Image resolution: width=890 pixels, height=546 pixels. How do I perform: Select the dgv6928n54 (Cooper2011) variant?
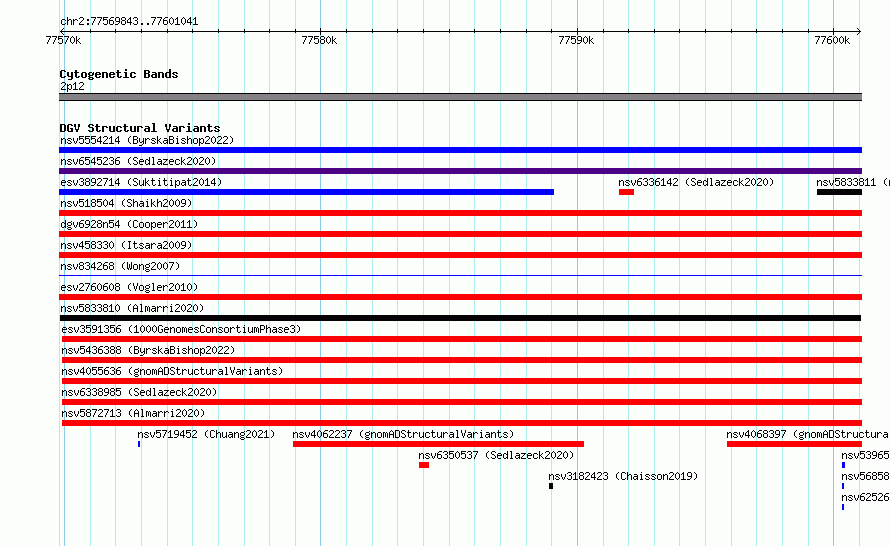(460, 234)
